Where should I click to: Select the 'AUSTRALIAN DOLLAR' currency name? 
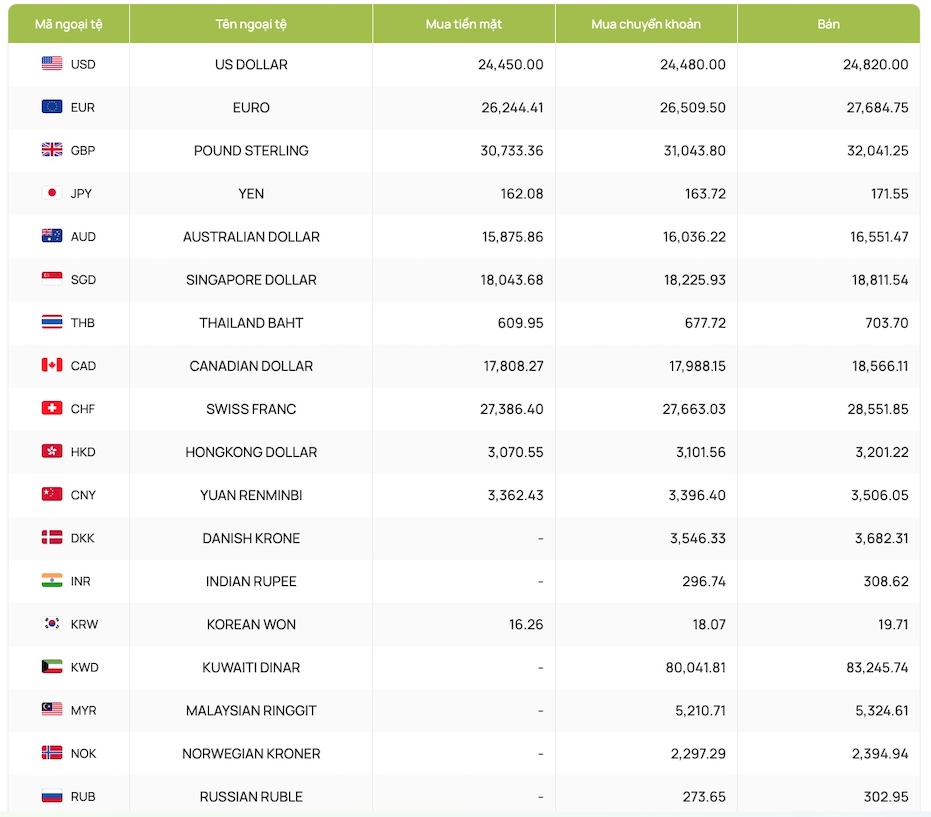[251, 236]
